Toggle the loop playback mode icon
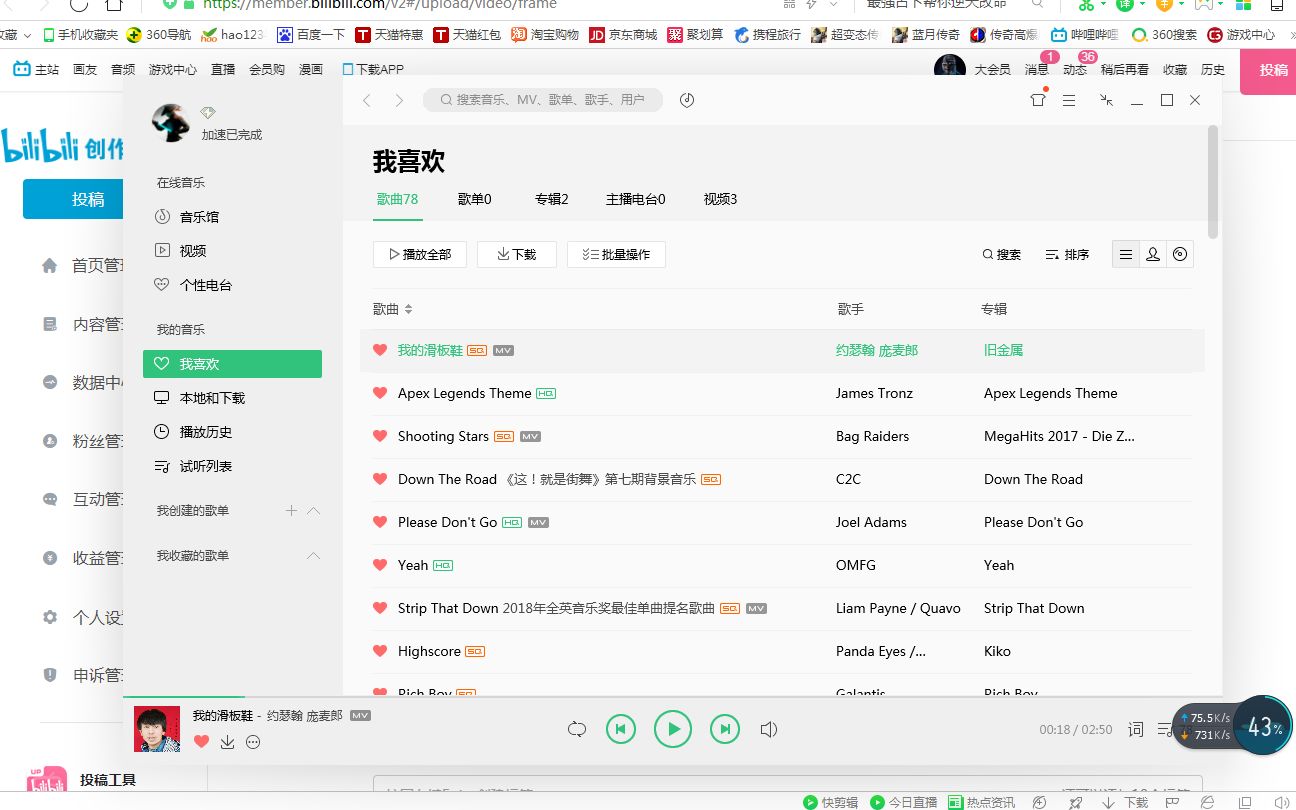1296x810 pixels. pyautogui.click(x=577, y=730)
